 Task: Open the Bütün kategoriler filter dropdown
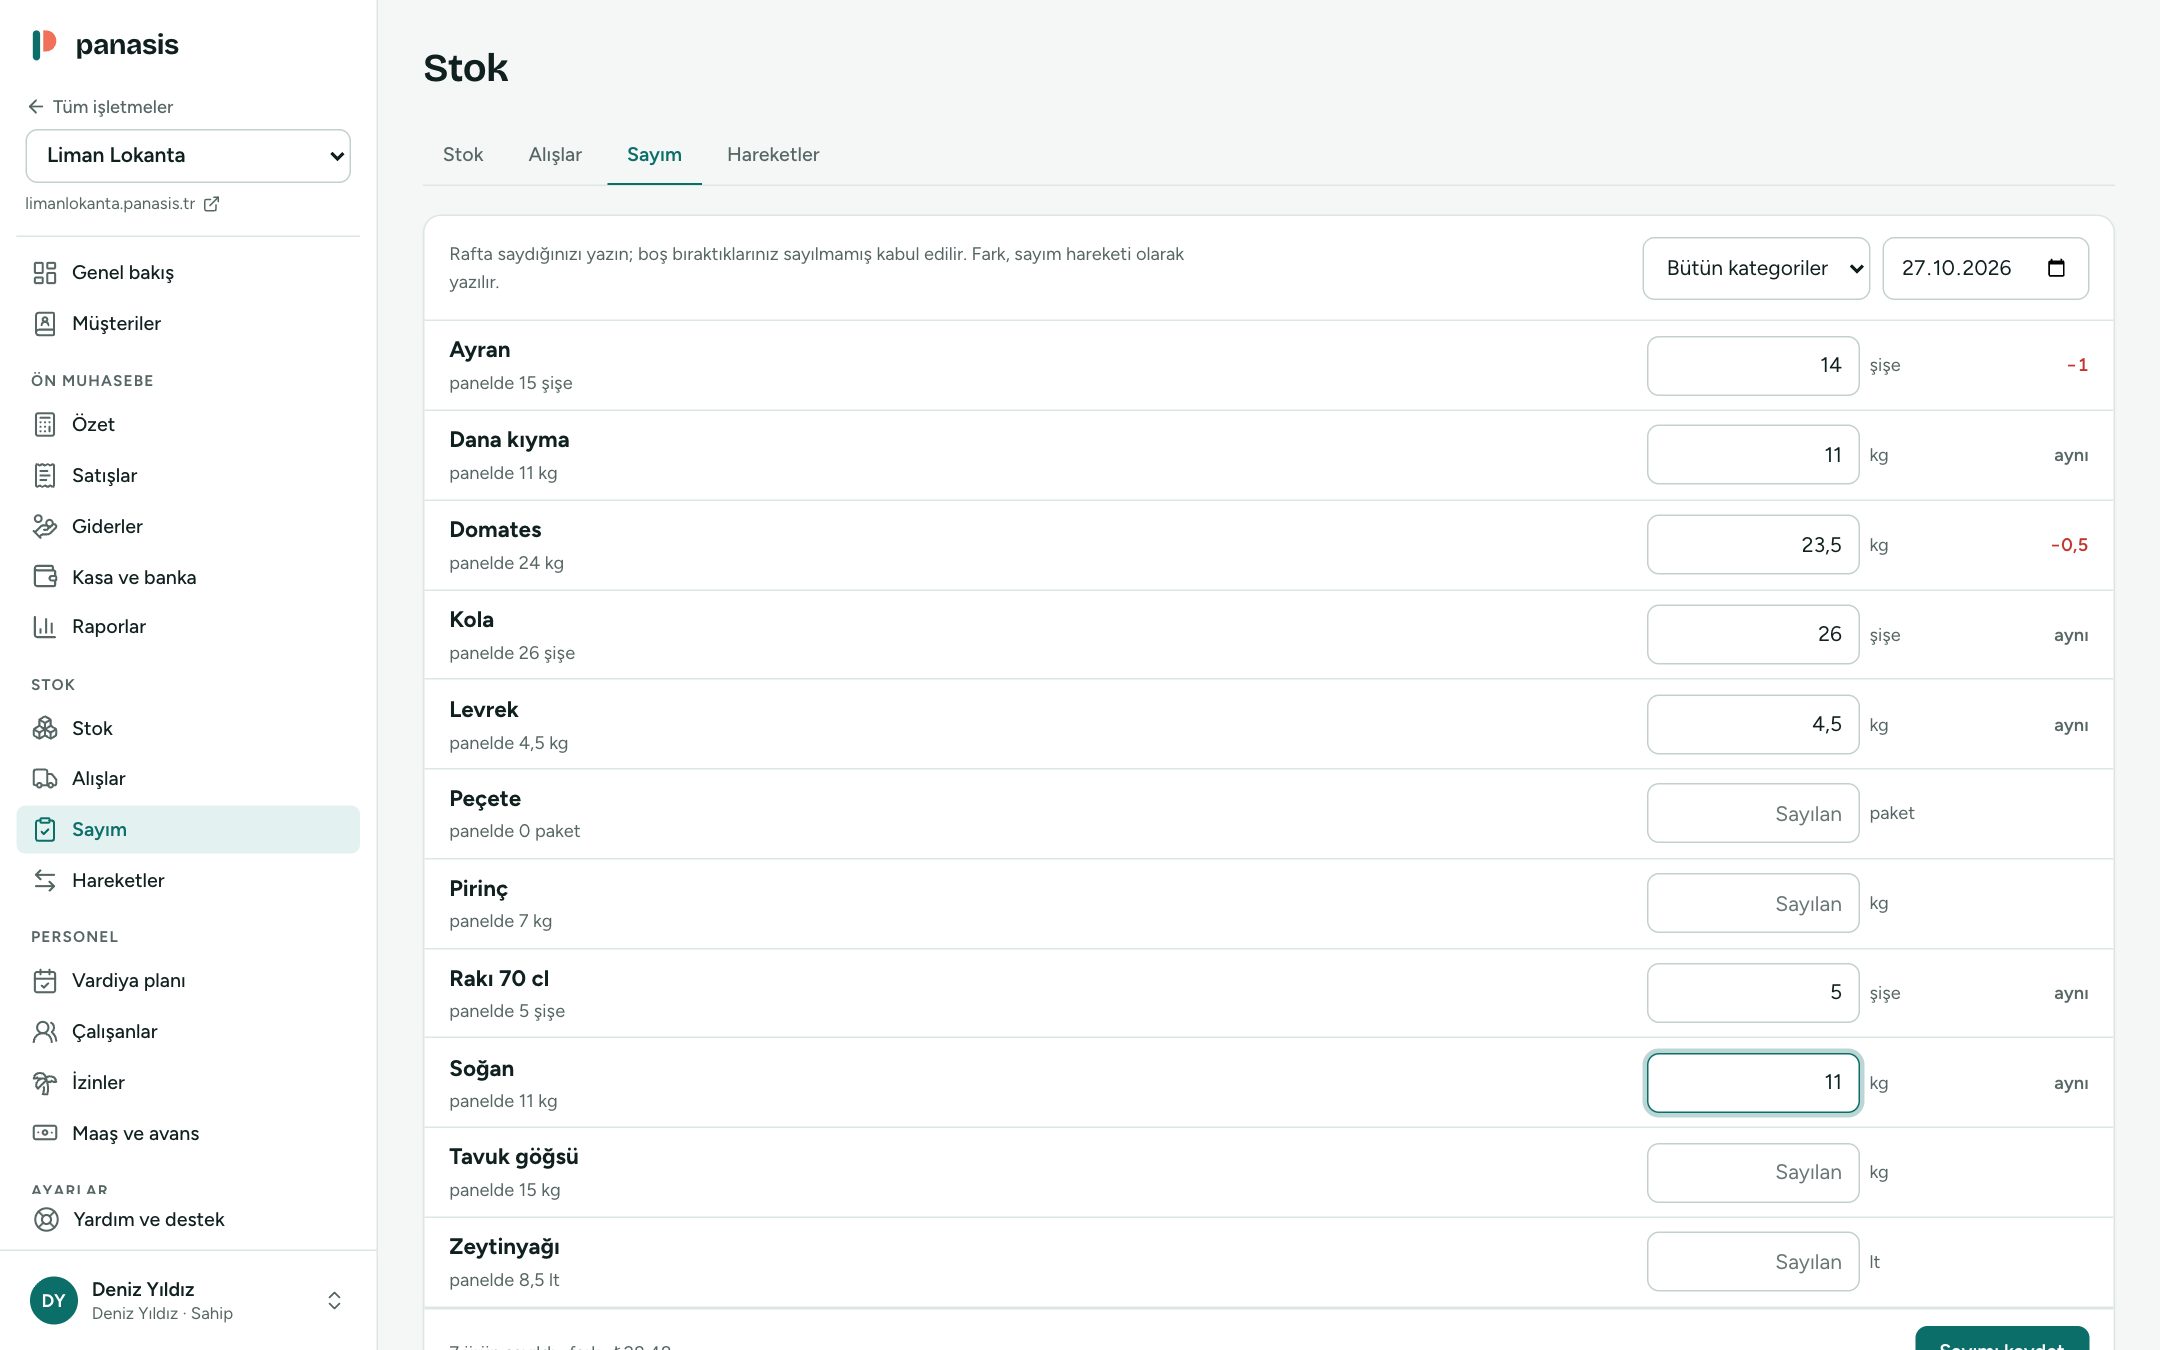[x=1756, y=268]
